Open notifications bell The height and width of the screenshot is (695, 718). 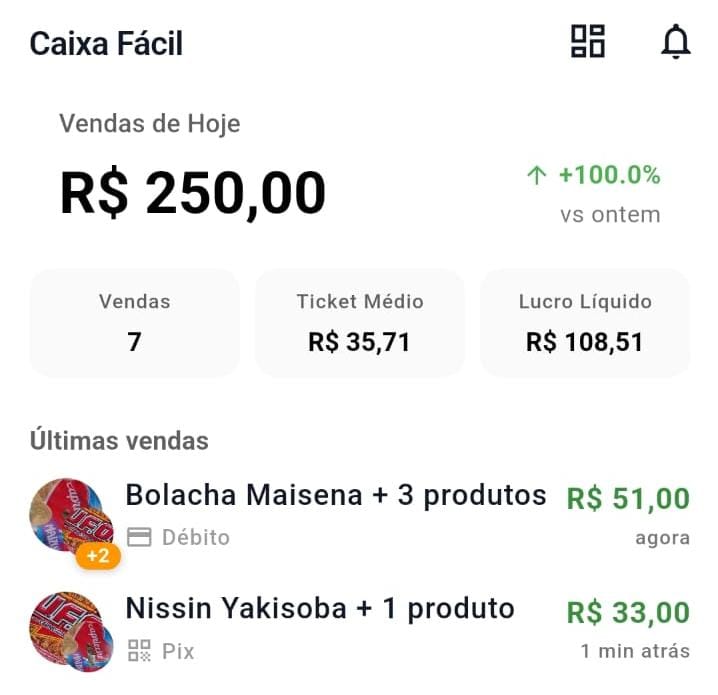pyautogui.click(x=677, y=42)
